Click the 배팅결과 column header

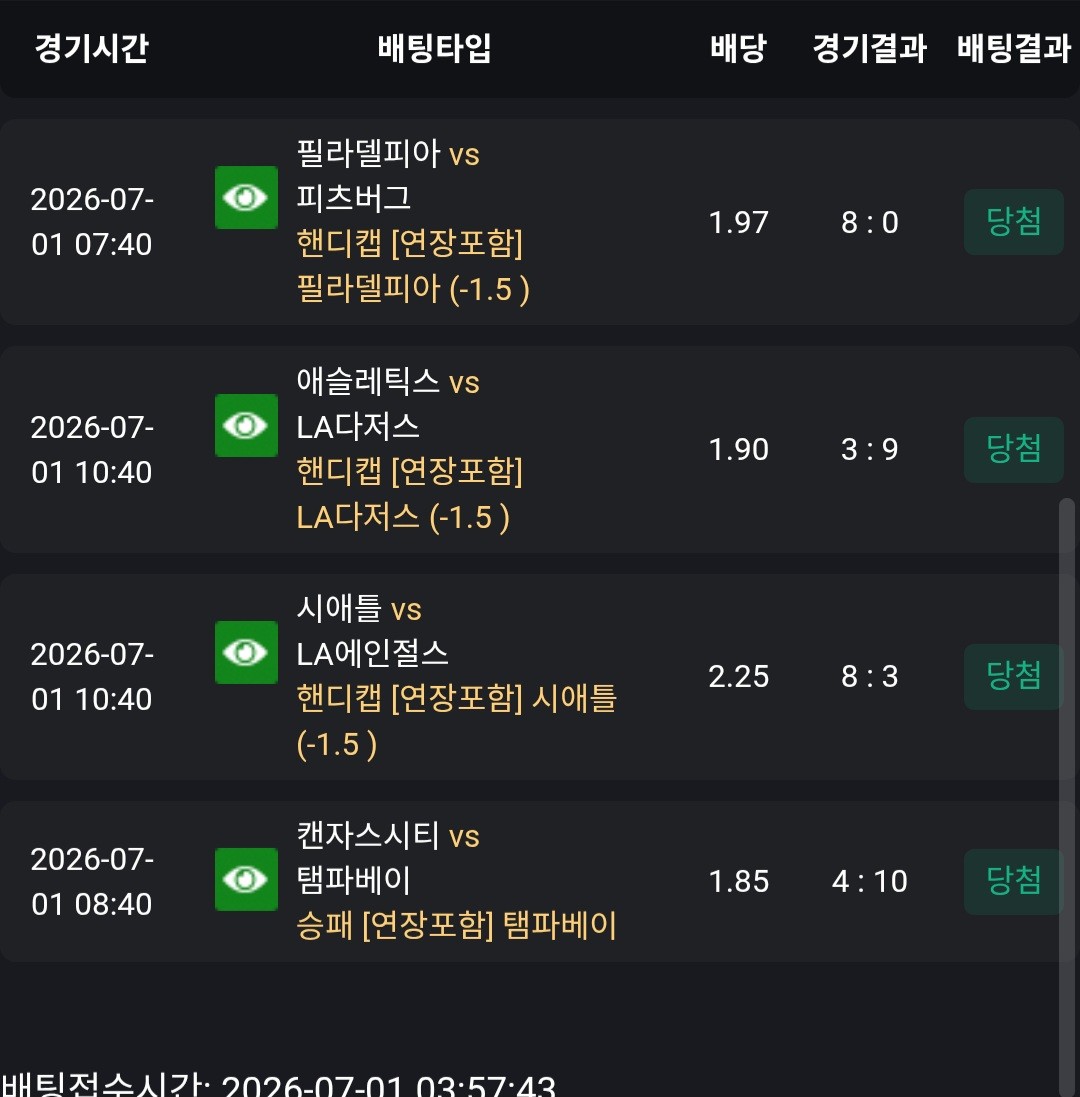click(1014, 48)
